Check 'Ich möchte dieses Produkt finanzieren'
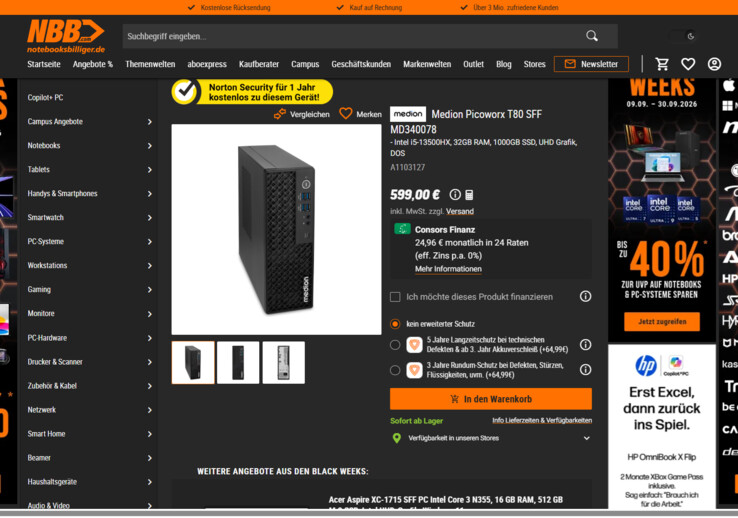Viewport: 738px width, 518px height. click(x=395, y=297)
